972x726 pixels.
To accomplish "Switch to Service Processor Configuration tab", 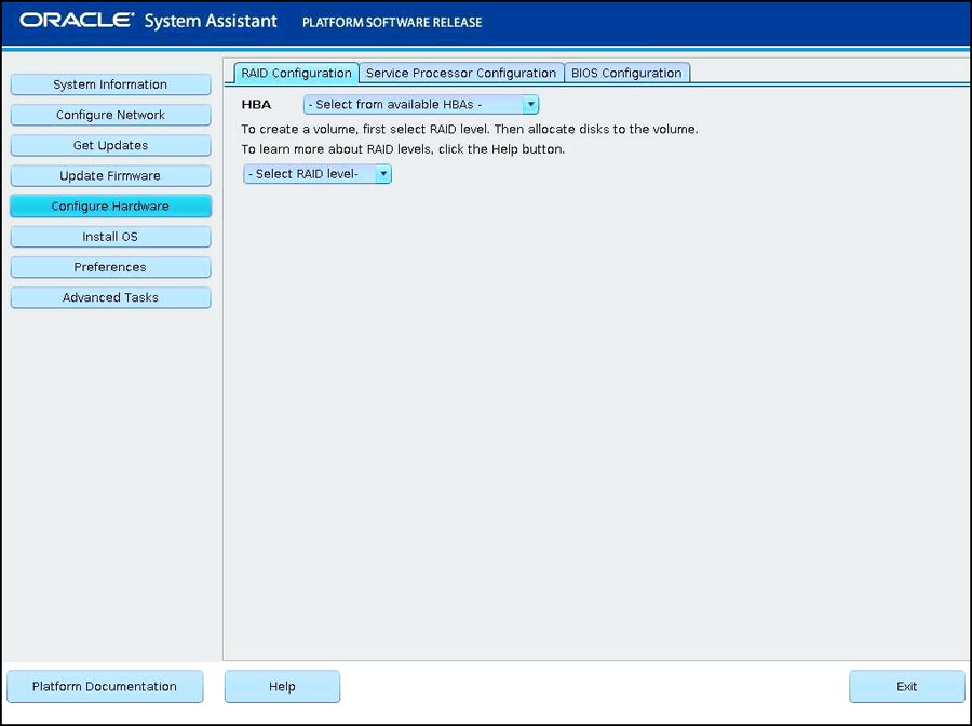I will pos(461,73).
